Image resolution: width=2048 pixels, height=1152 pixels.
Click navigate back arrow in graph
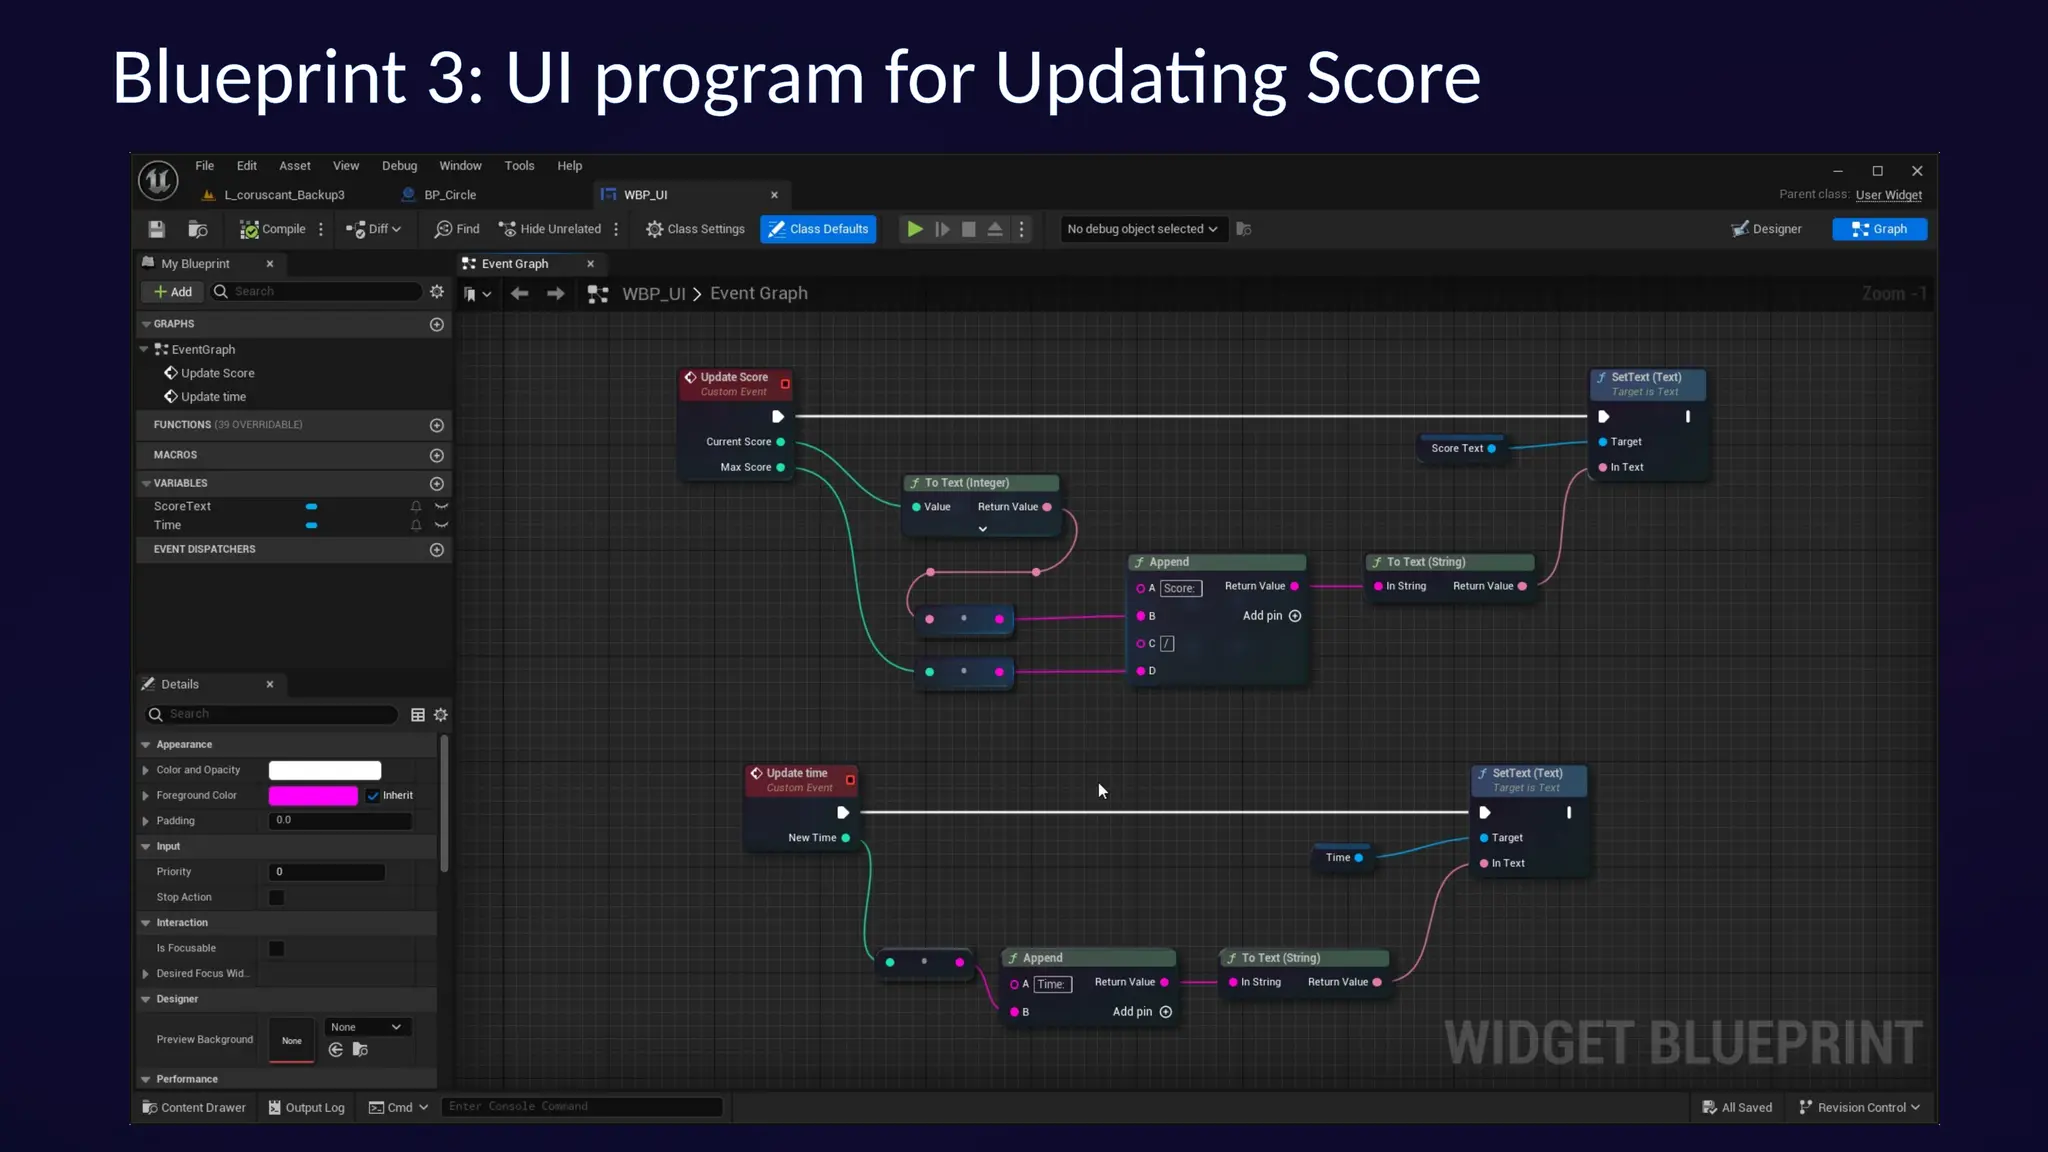(x=519, y=293)
